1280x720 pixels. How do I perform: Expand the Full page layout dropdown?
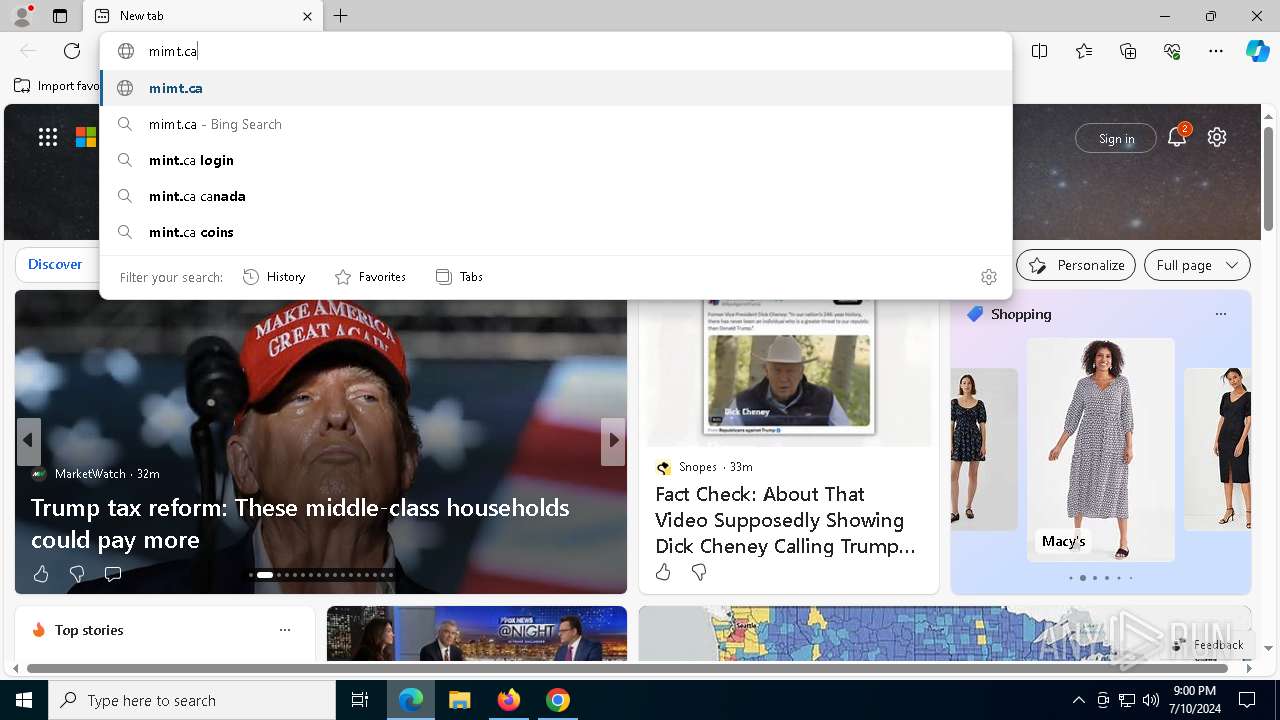(1197, 265)
